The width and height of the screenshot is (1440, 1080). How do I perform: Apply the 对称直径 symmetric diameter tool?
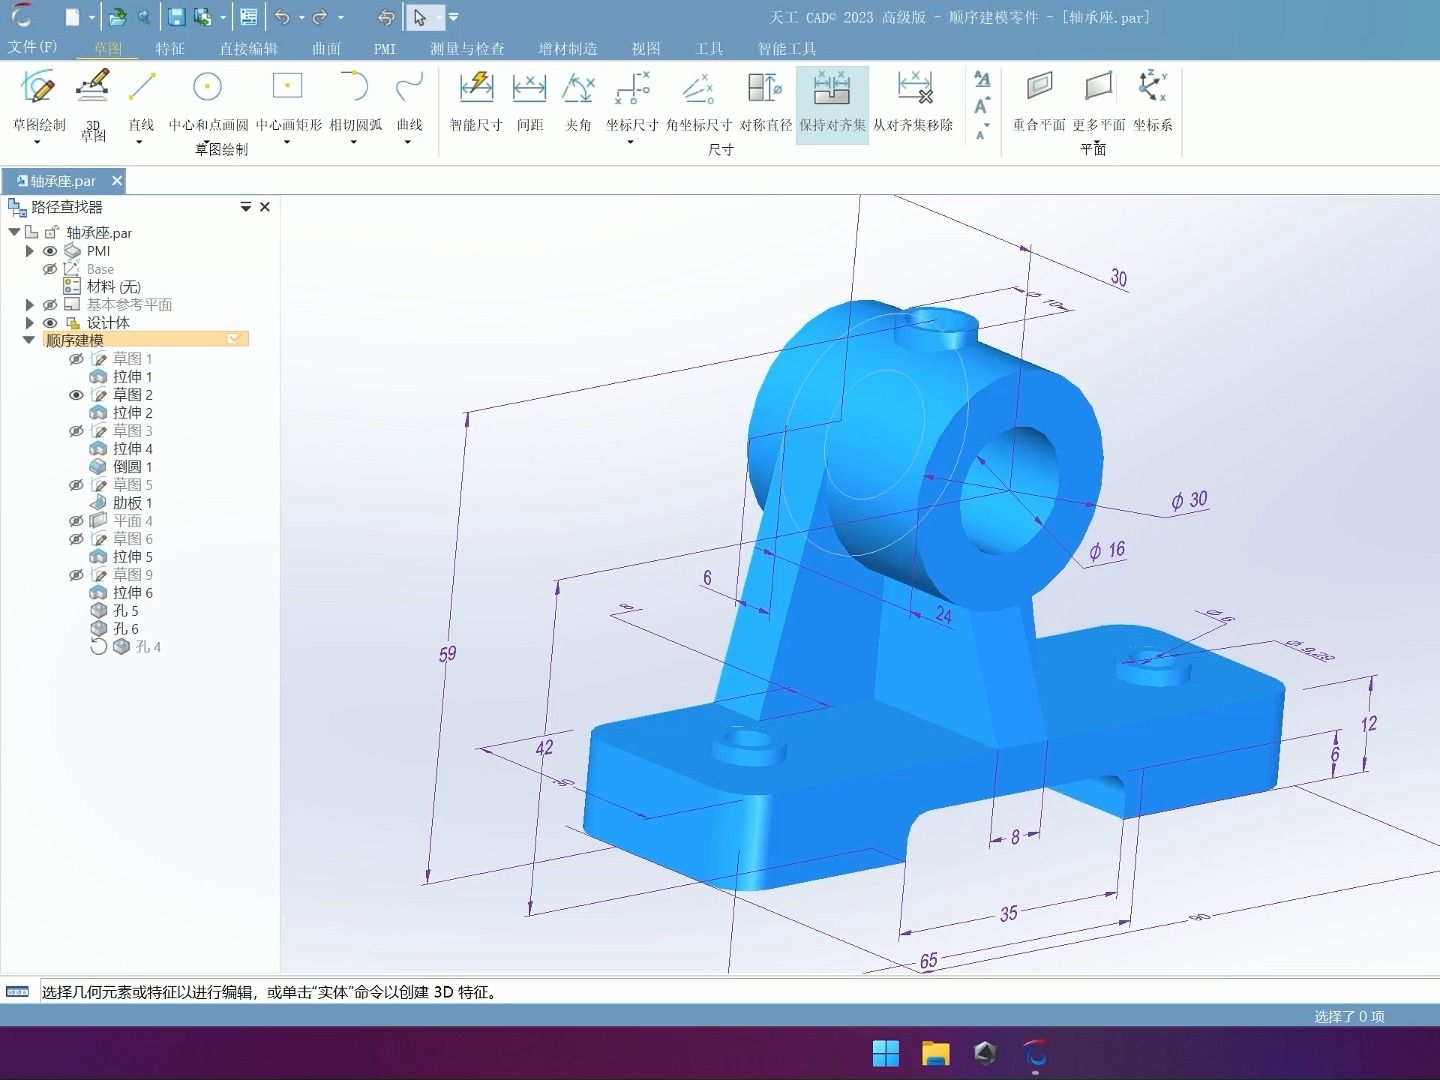click(x=765, y=101)
